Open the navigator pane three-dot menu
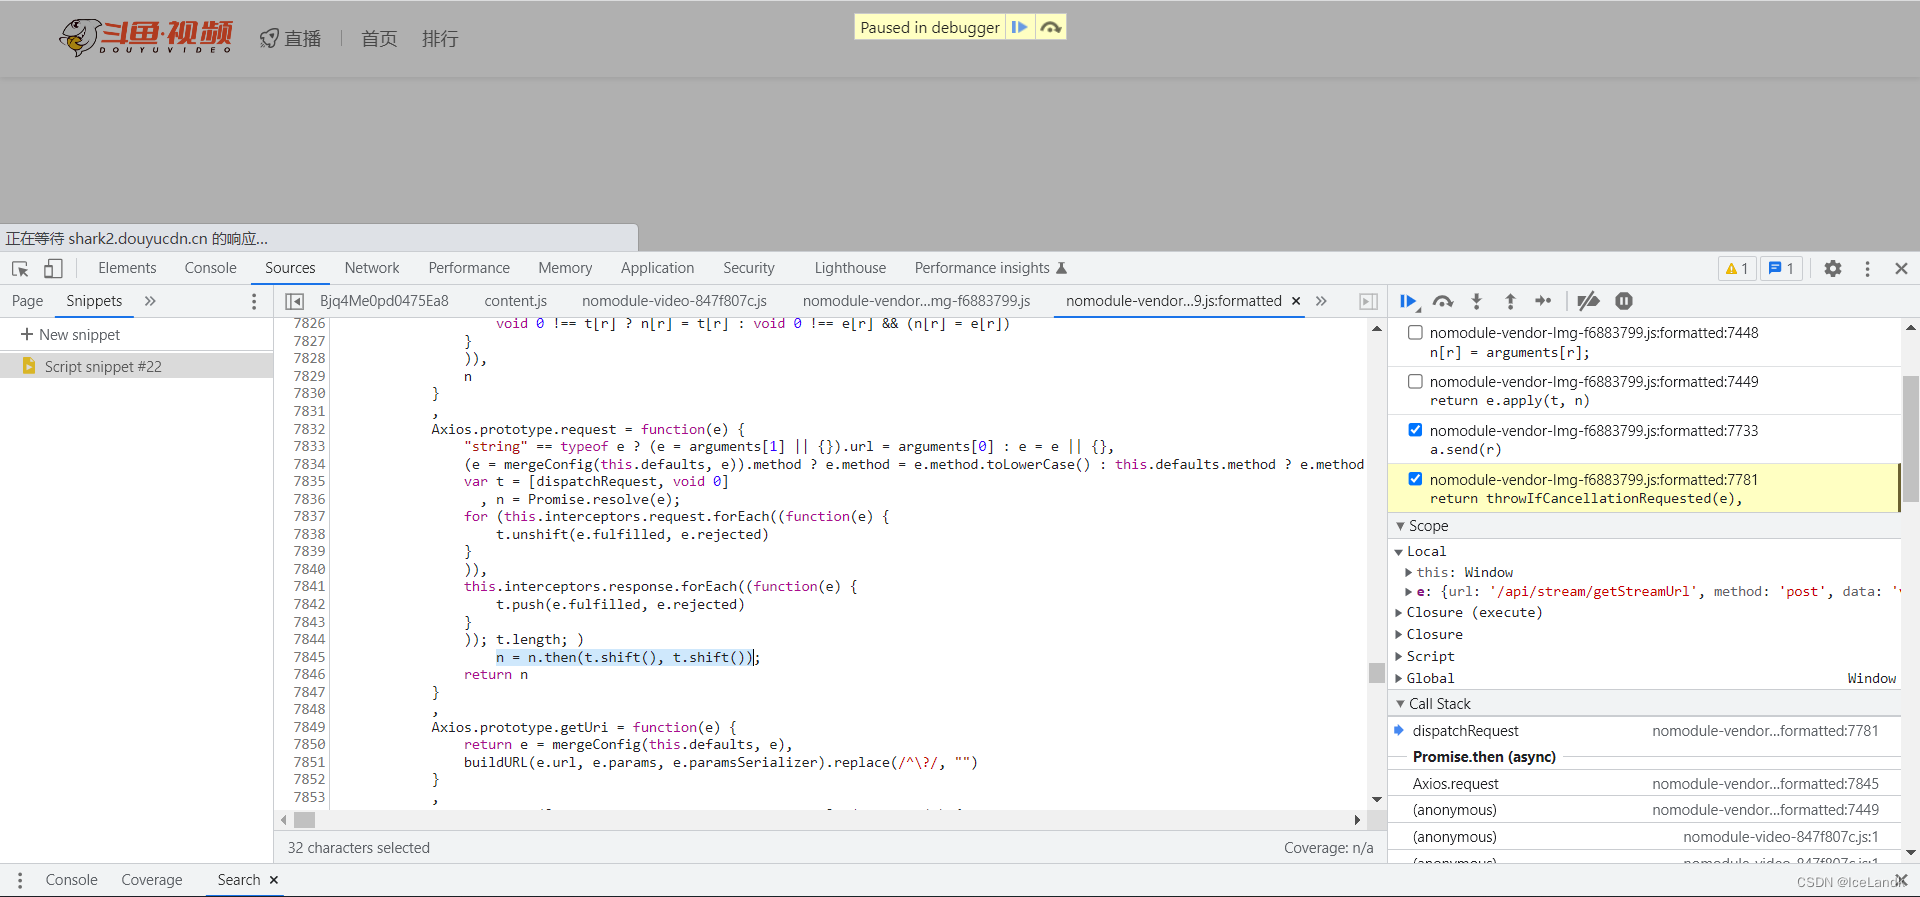1920x897 pixels. 254,301
